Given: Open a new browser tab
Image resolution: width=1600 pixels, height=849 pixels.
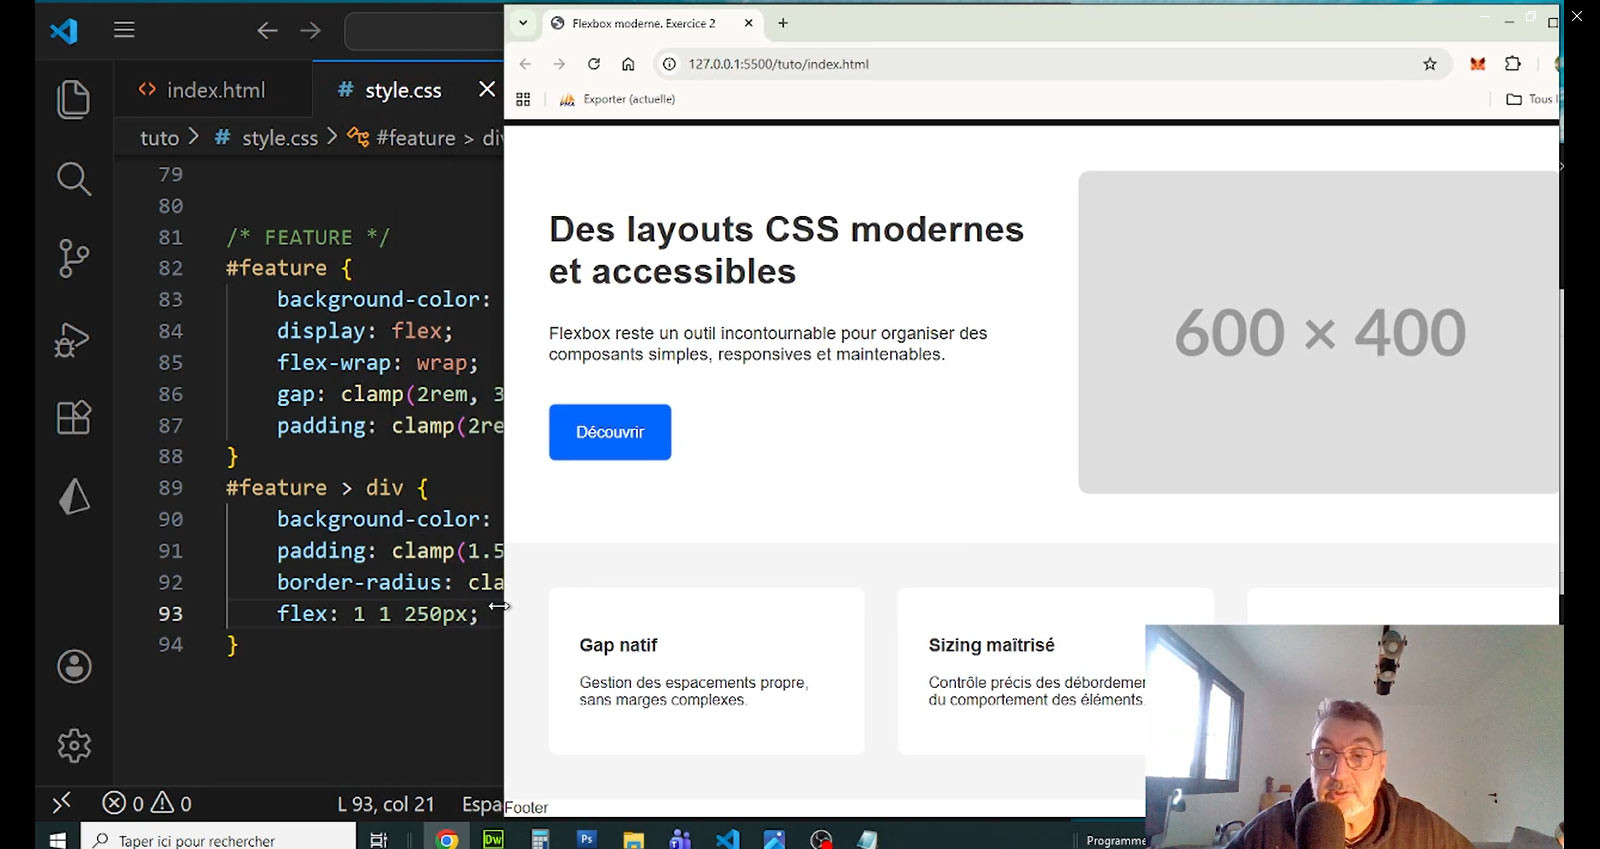Looking at the screenshot, I should (x=783, y=23).
